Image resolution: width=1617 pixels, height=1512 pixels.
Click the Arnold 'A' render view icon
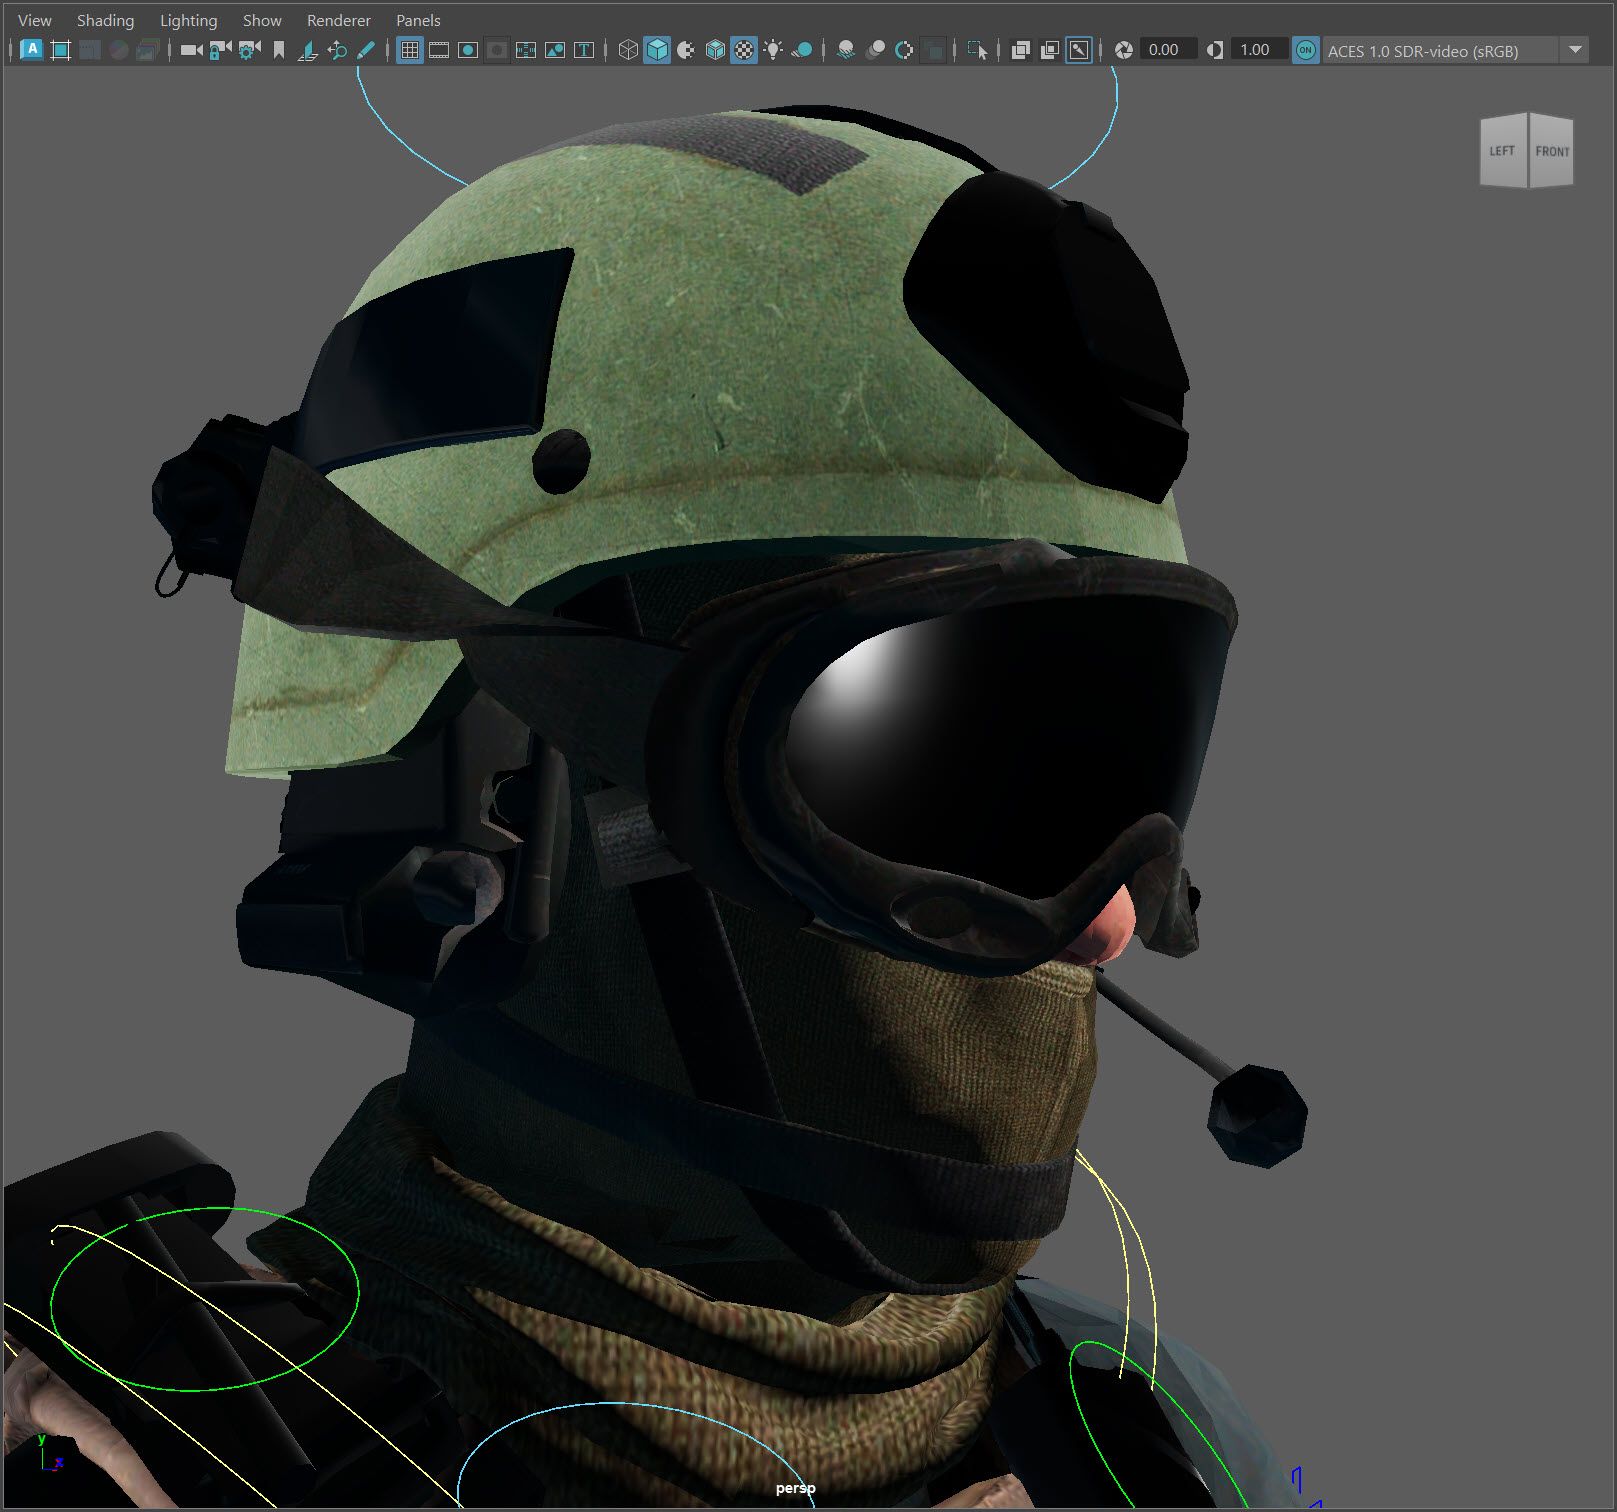point(31,49)
